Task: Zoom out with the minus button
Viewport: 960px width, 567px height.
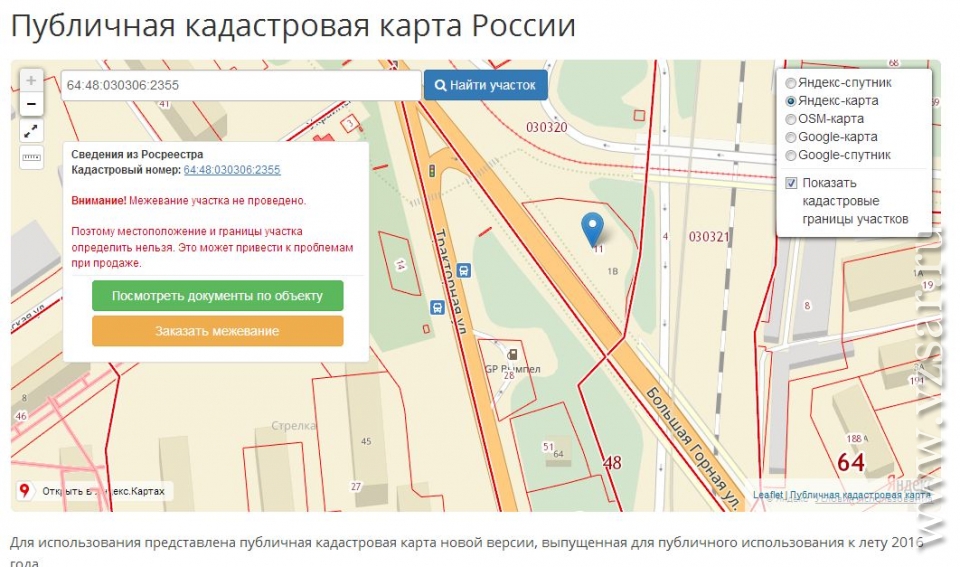Action: tap(31, 104)
